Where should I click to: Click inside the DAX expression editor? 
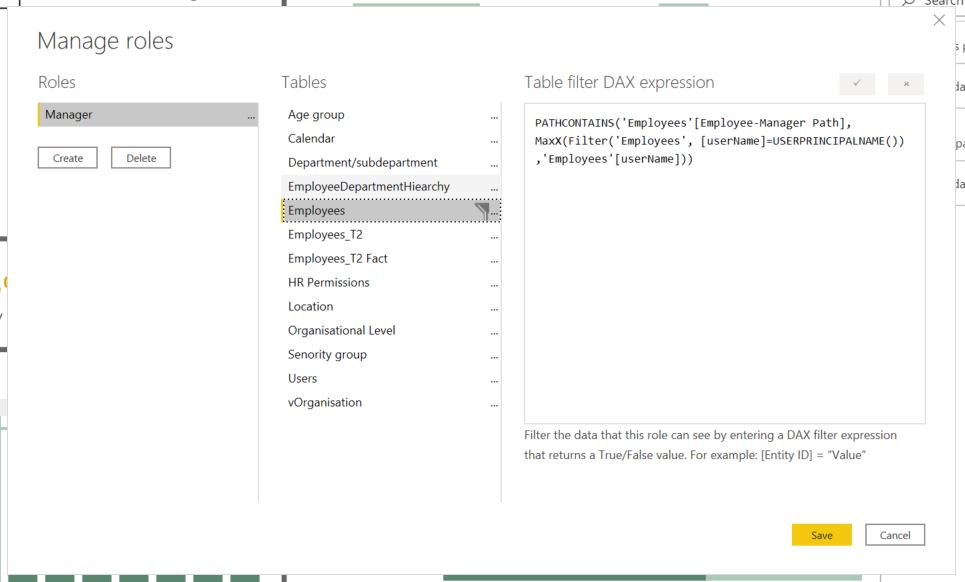[724, 263]
